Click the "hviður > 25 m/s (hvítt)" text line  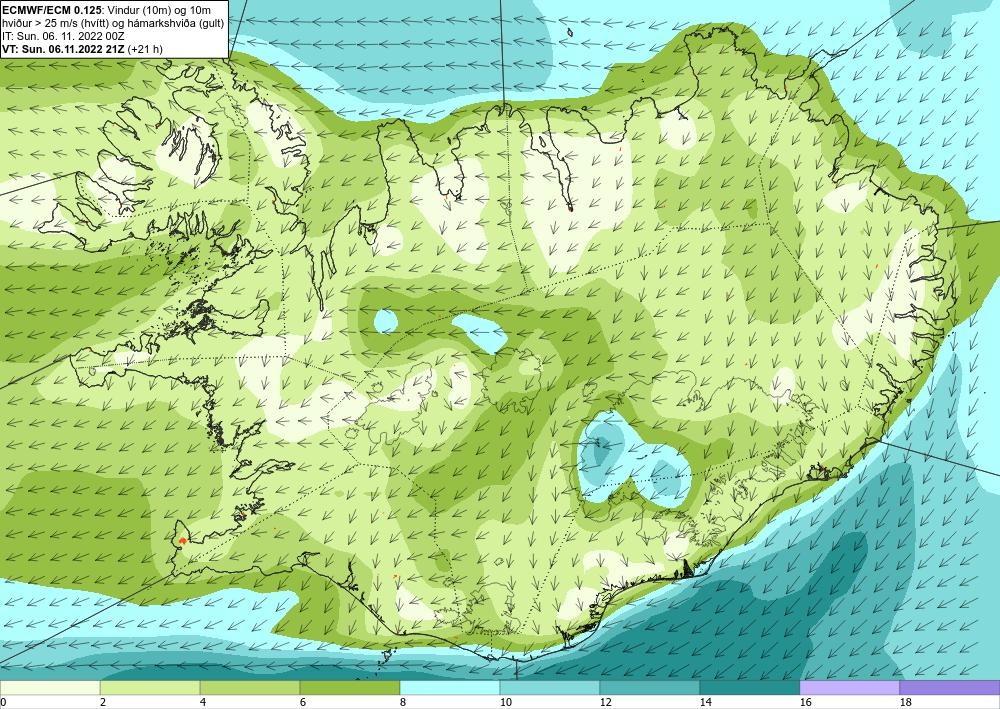point(56,22)
